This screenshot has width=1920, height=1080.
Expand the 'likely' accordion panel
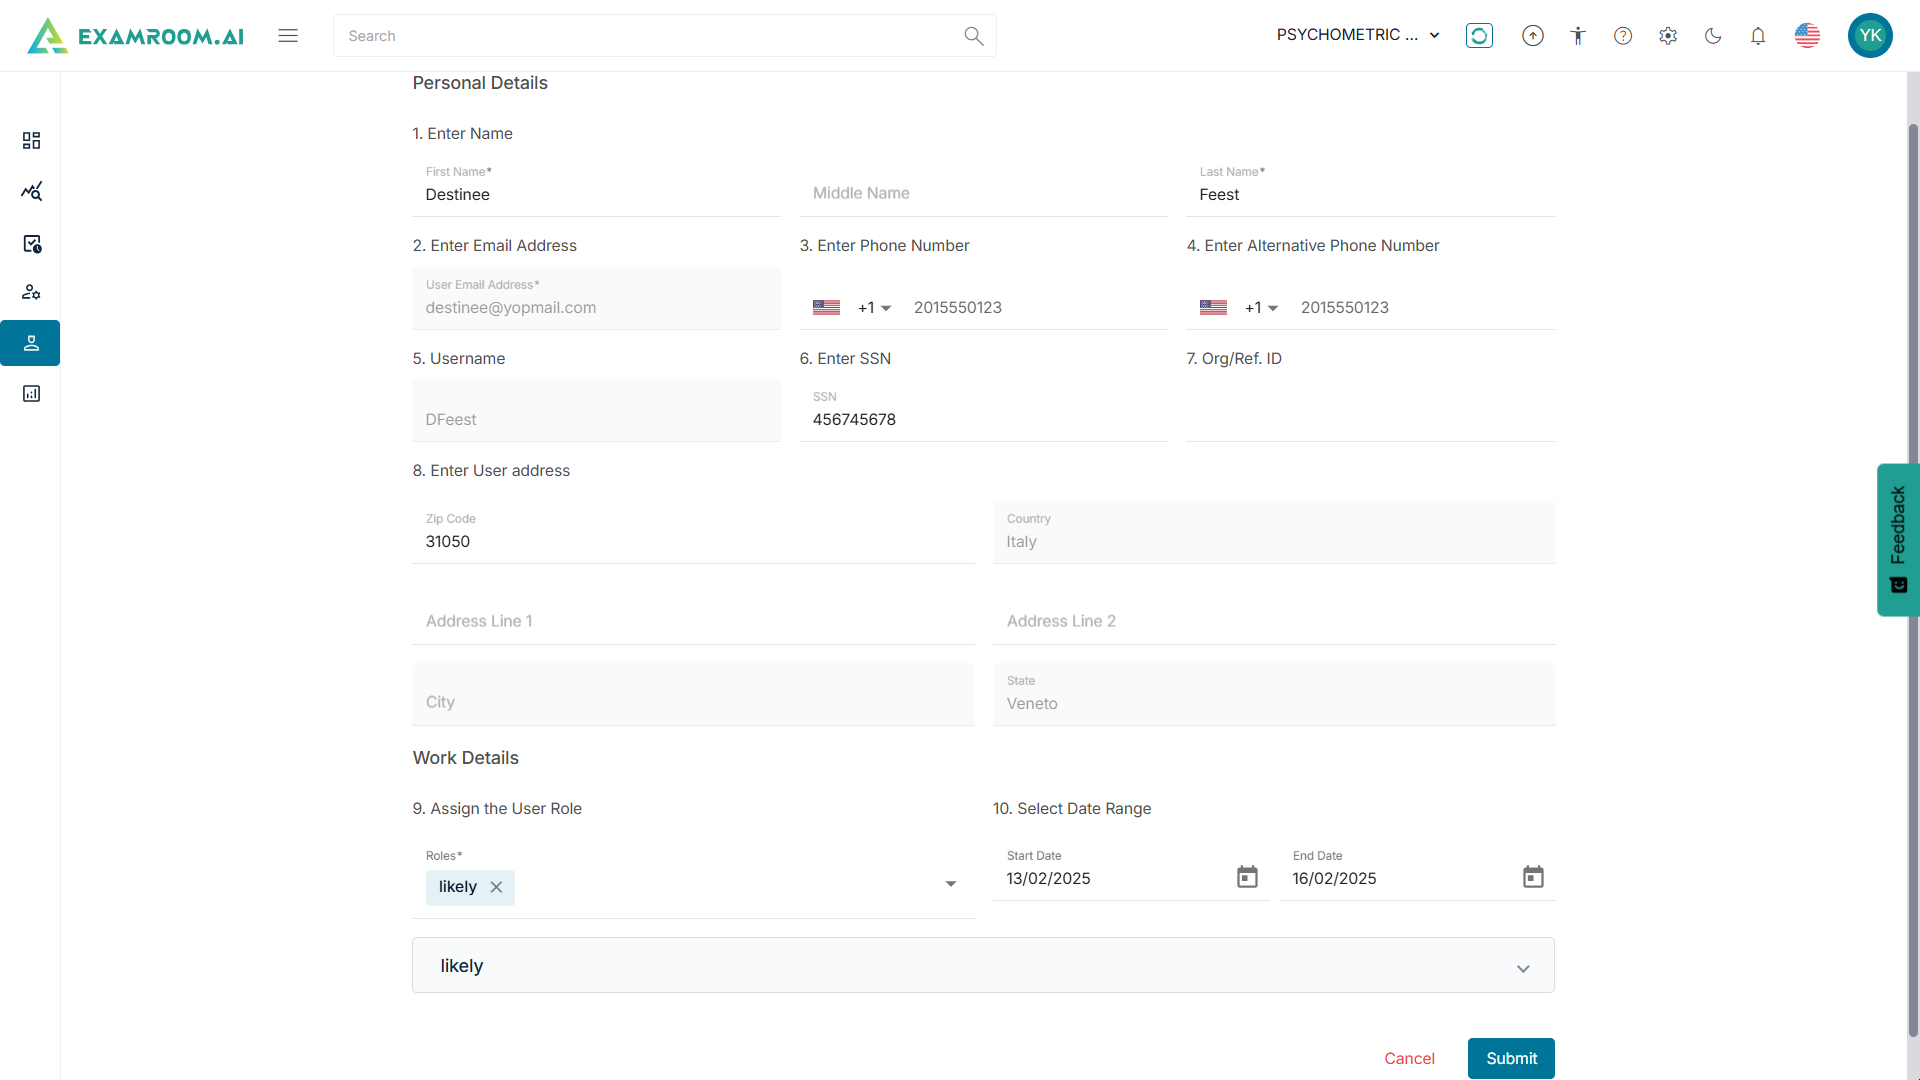pyautogui.click(x=1522, y=968)
